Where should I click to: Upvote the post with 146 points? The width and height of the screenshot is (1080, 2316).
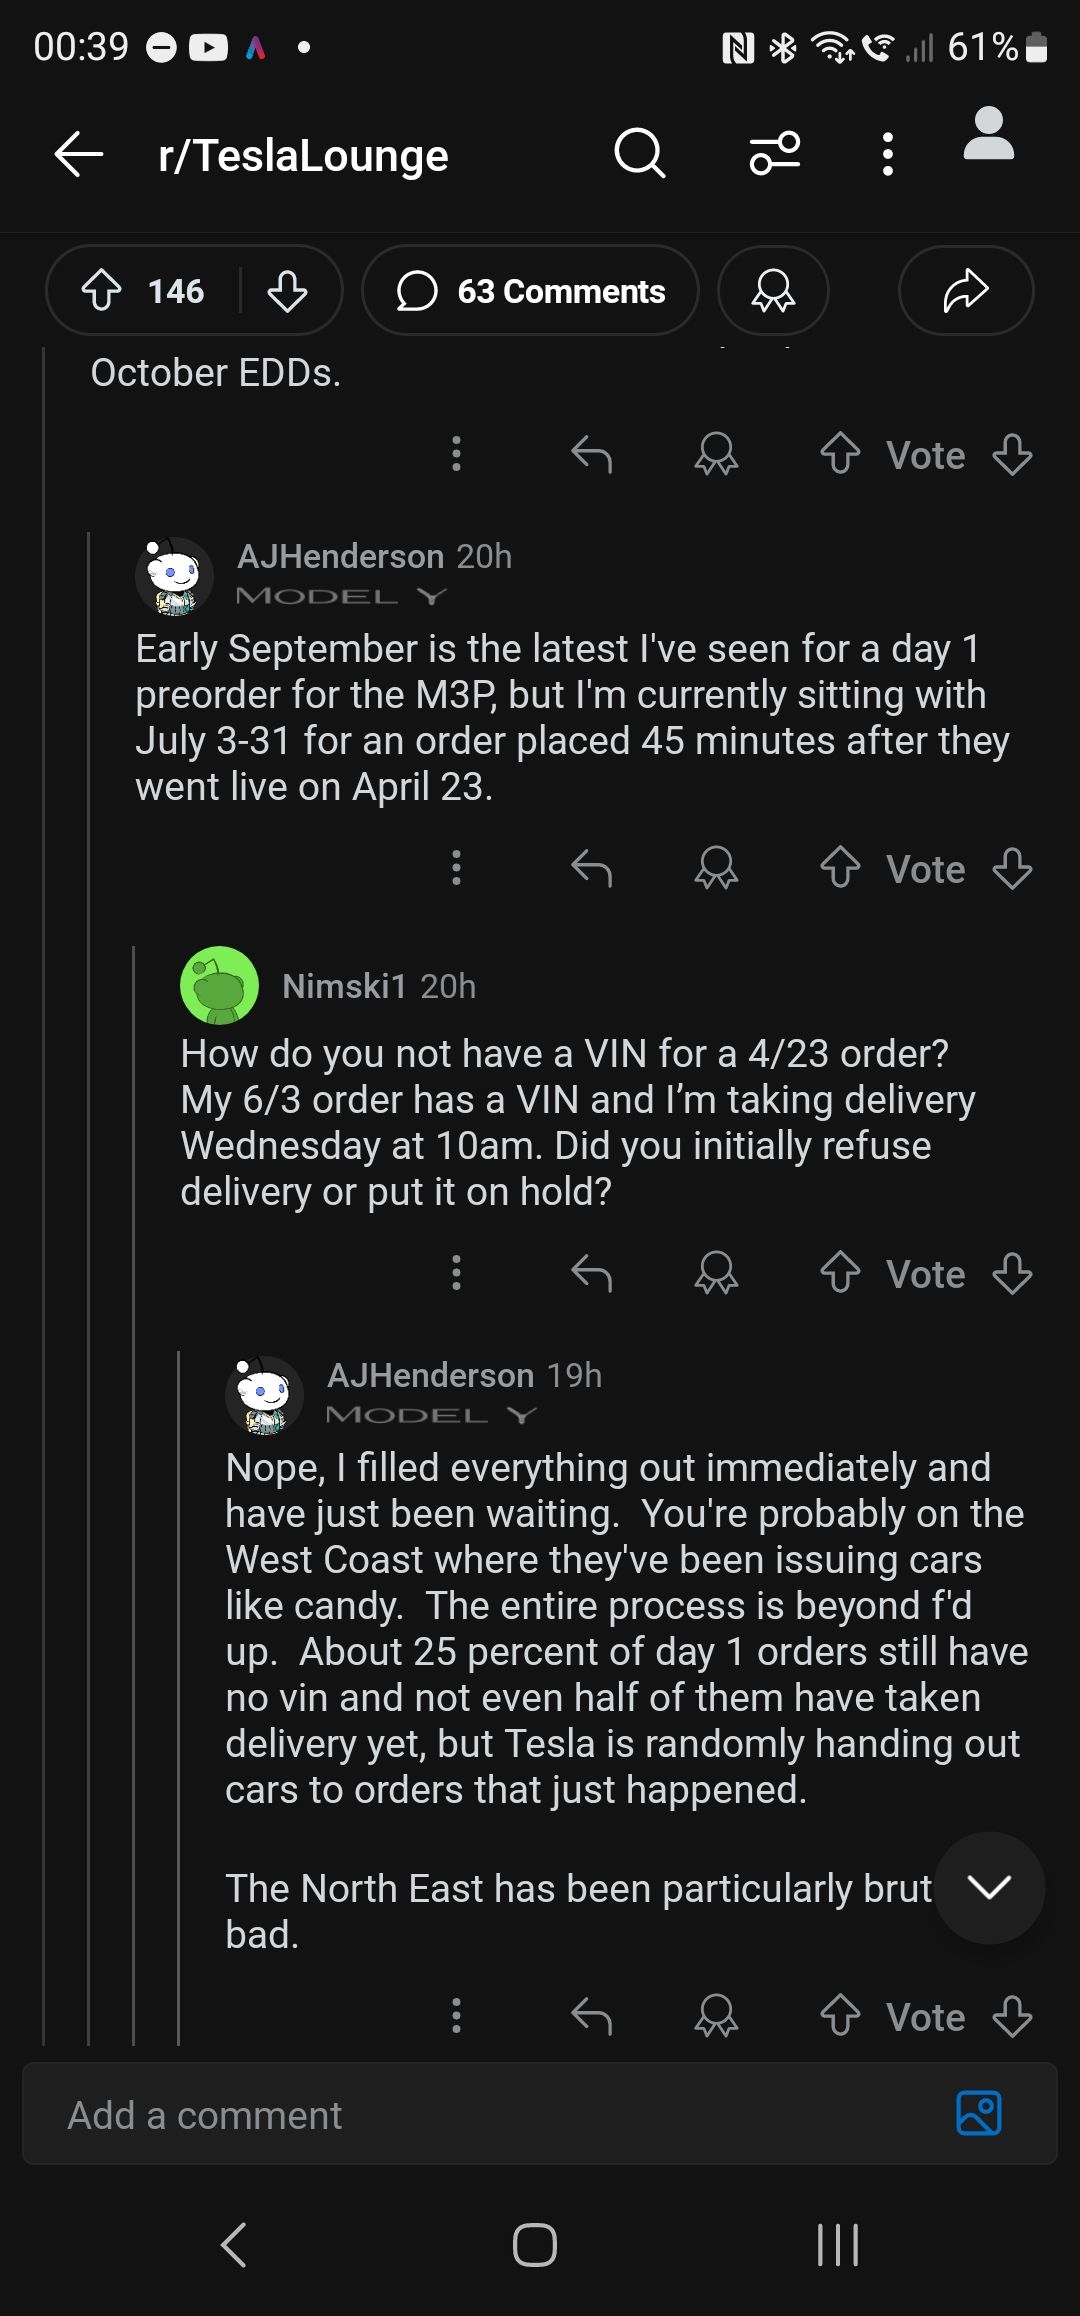(x=101, y=291)
